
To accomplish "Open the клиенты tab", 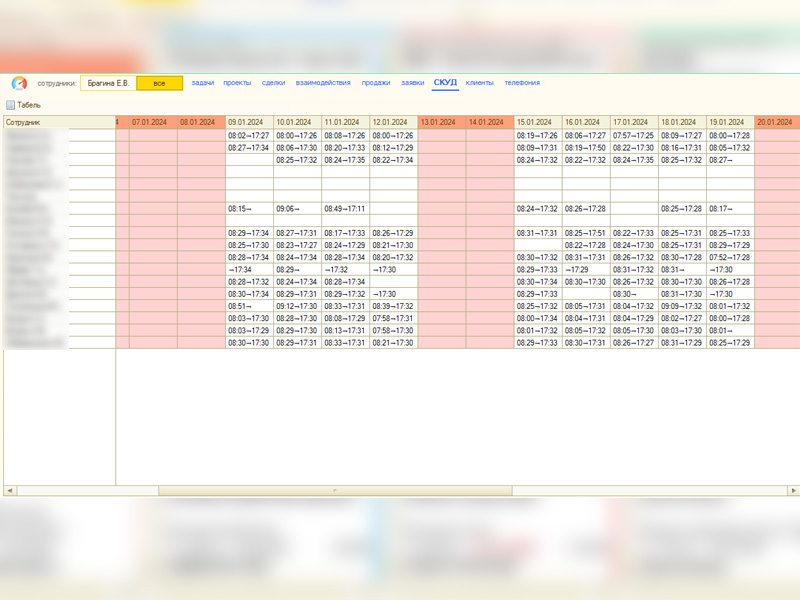I will click(x=480, y=83).
